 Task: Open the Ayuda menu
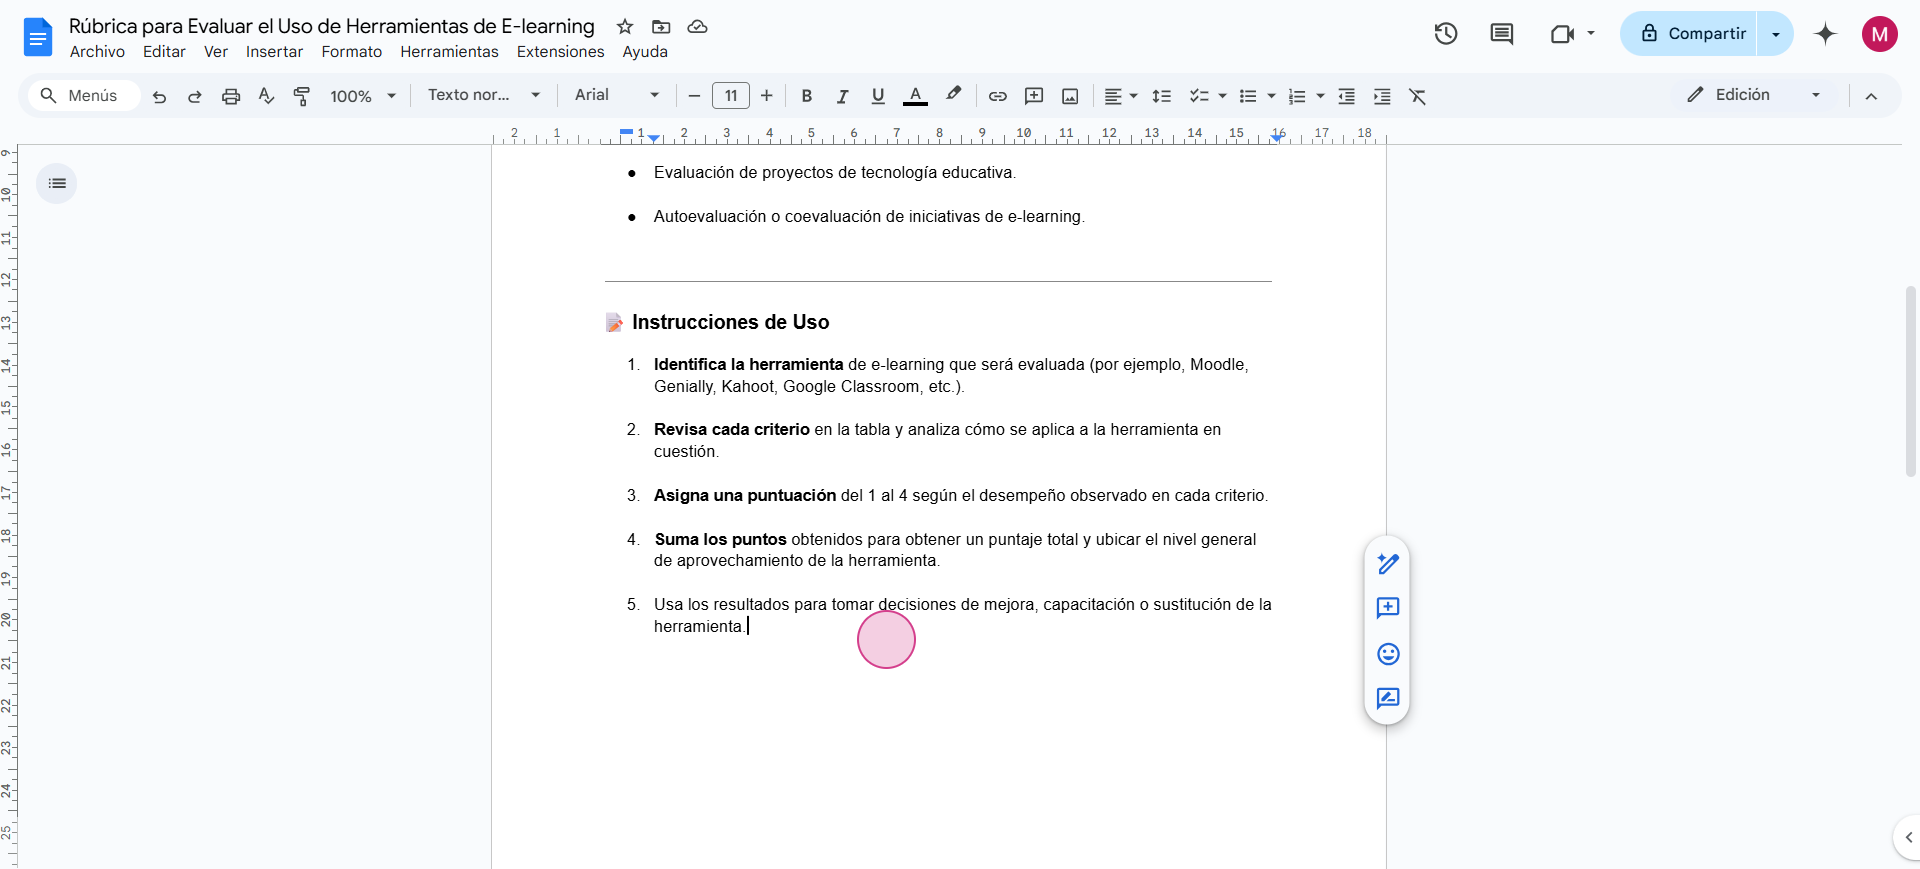coord(645,52)
